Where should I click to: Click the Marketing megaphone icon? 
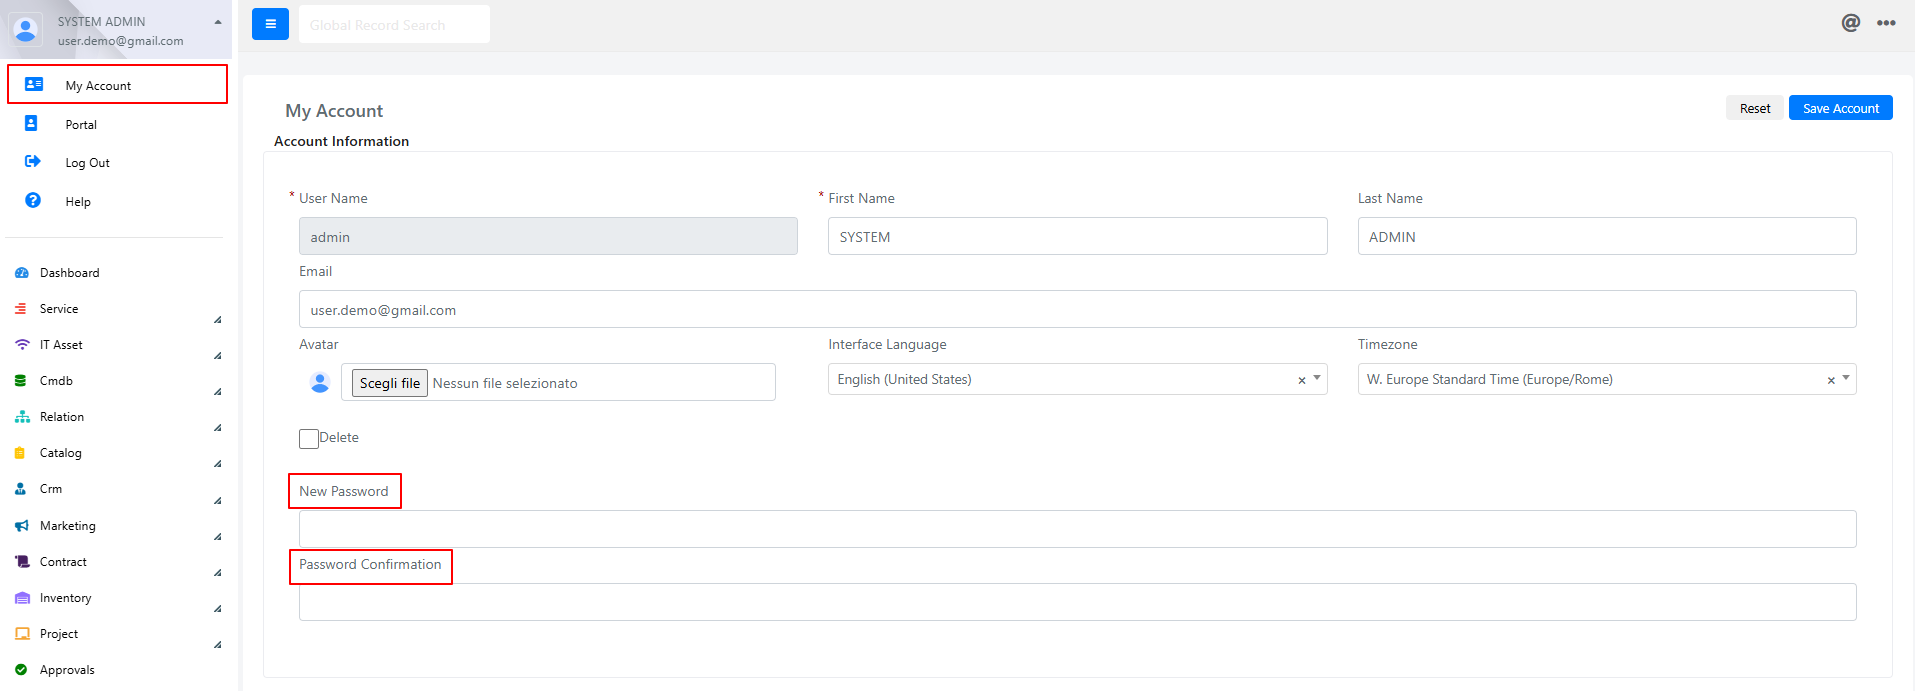[22, 525]
